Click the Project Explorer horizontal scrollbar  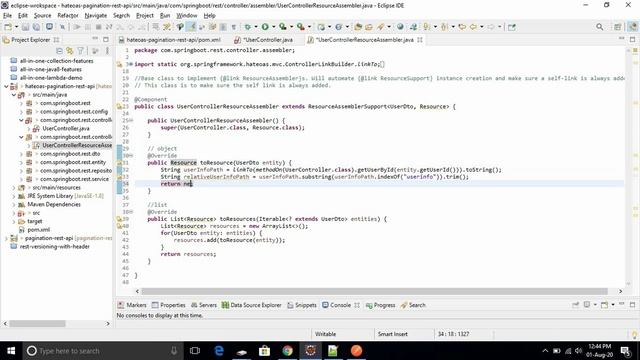tap(38, 323)
